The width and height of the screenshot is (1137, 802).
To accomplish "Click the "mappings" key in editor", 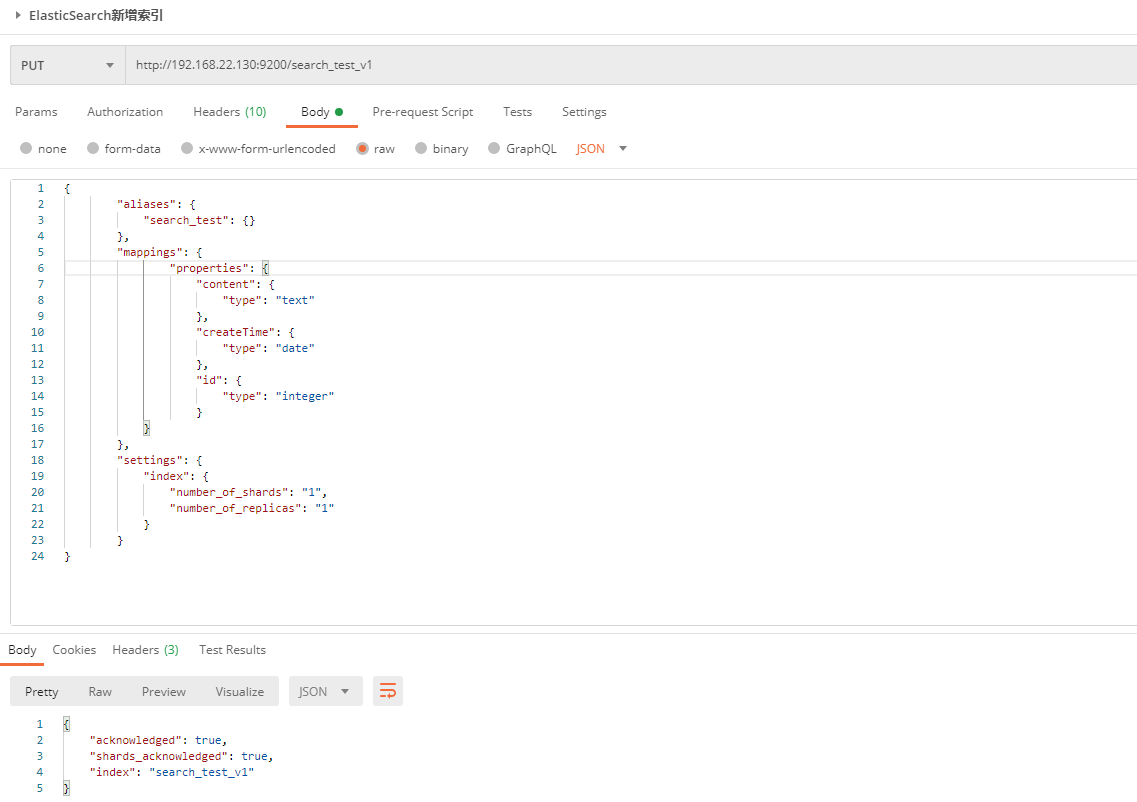I will pyautogui.click(x=150, y=252).
